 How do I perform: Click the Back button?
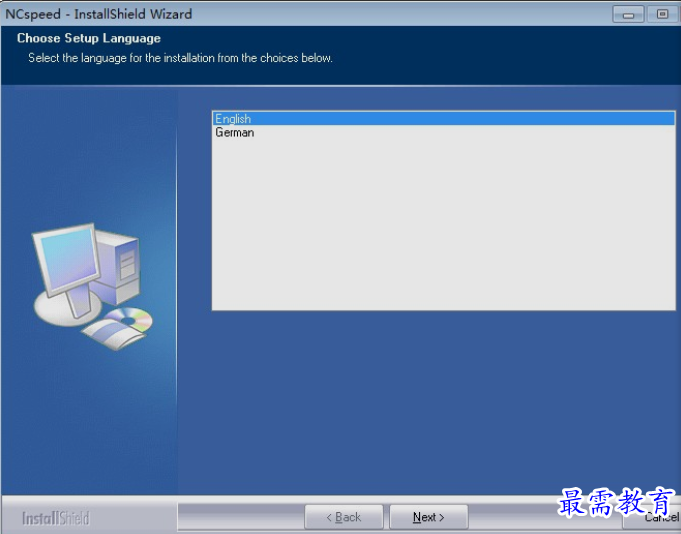coord(344,517)
